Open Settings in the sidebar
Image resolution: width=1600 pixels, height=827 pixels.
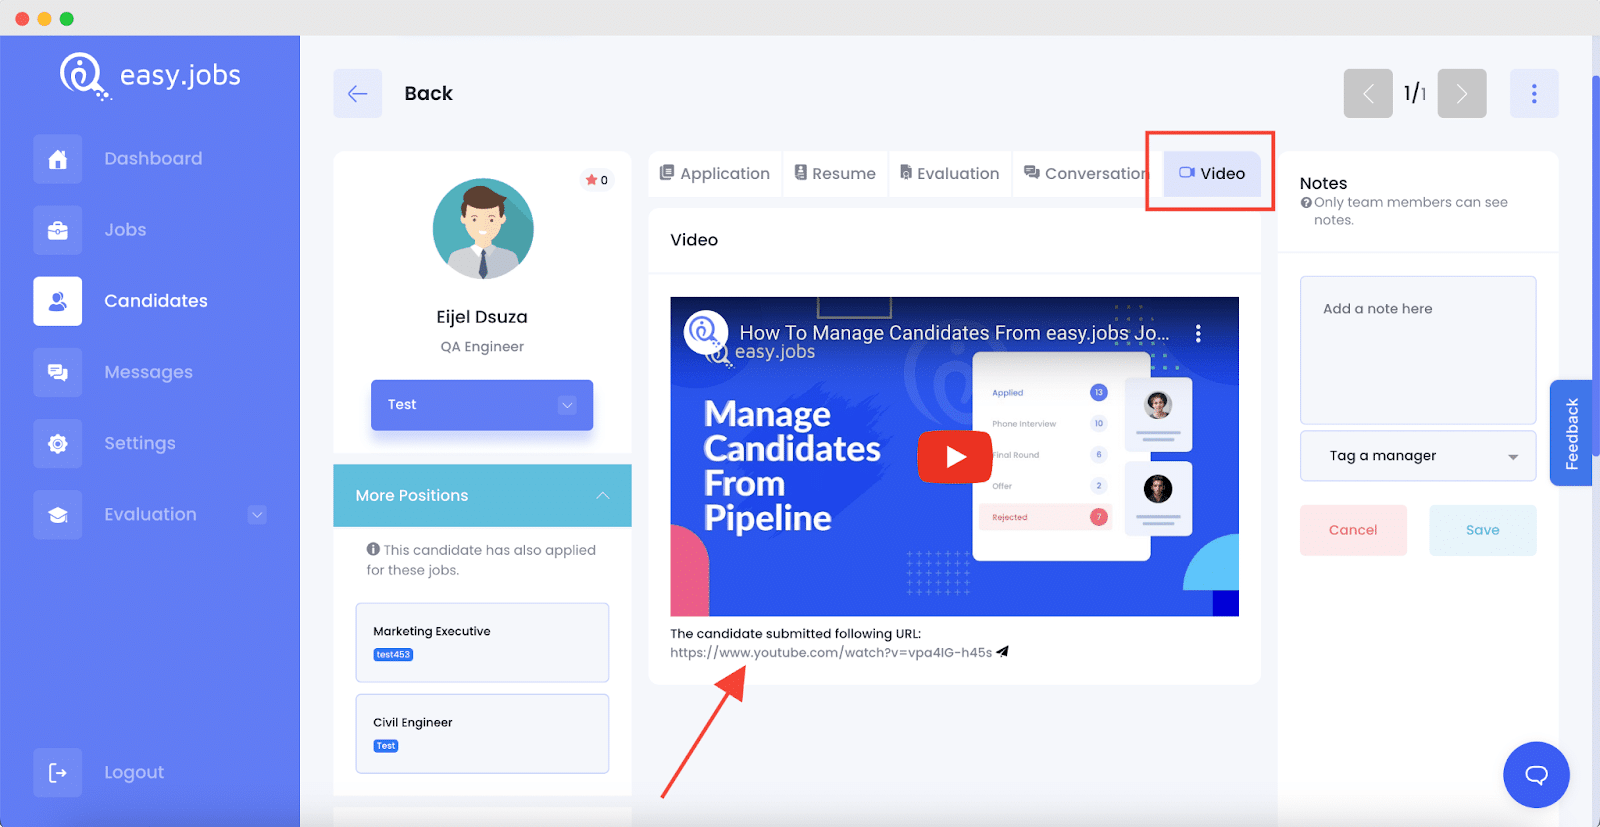pos(140,443)
